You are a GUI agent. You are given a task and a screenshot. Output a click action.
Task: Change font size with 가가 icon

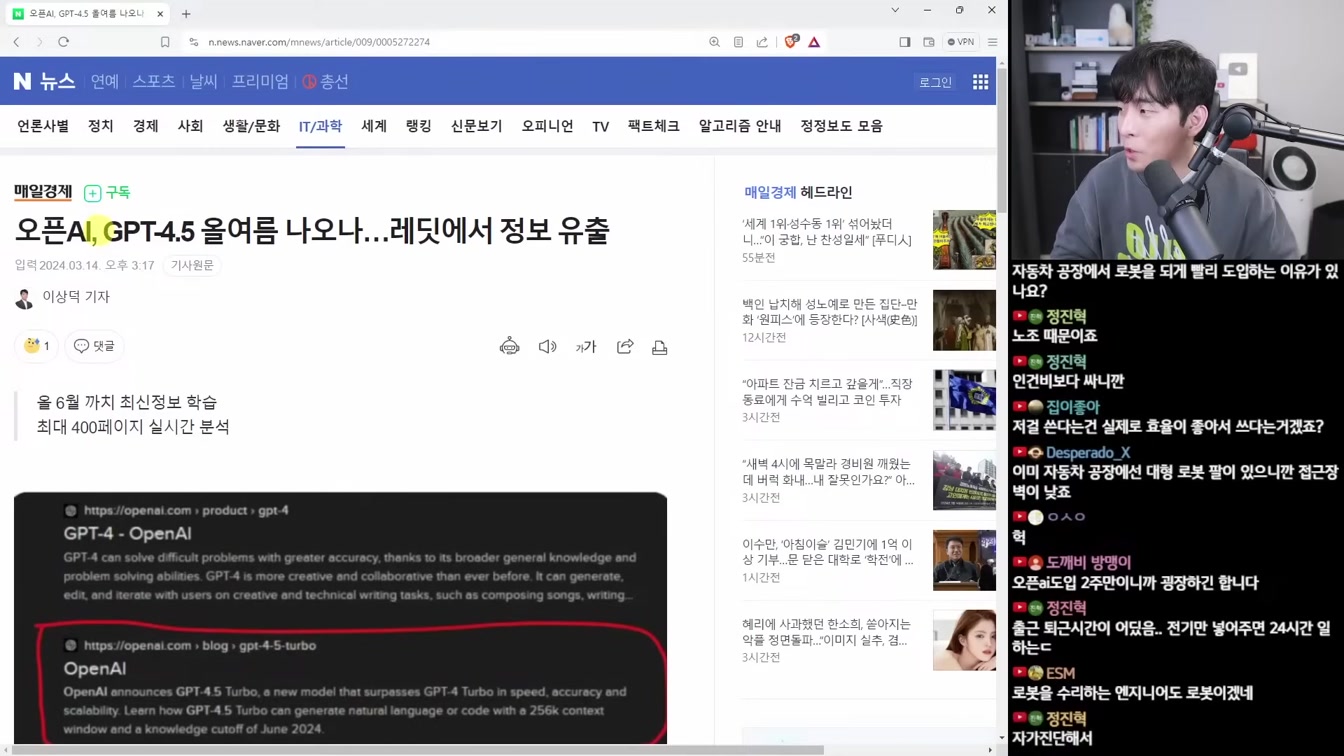tap(586, 347)
